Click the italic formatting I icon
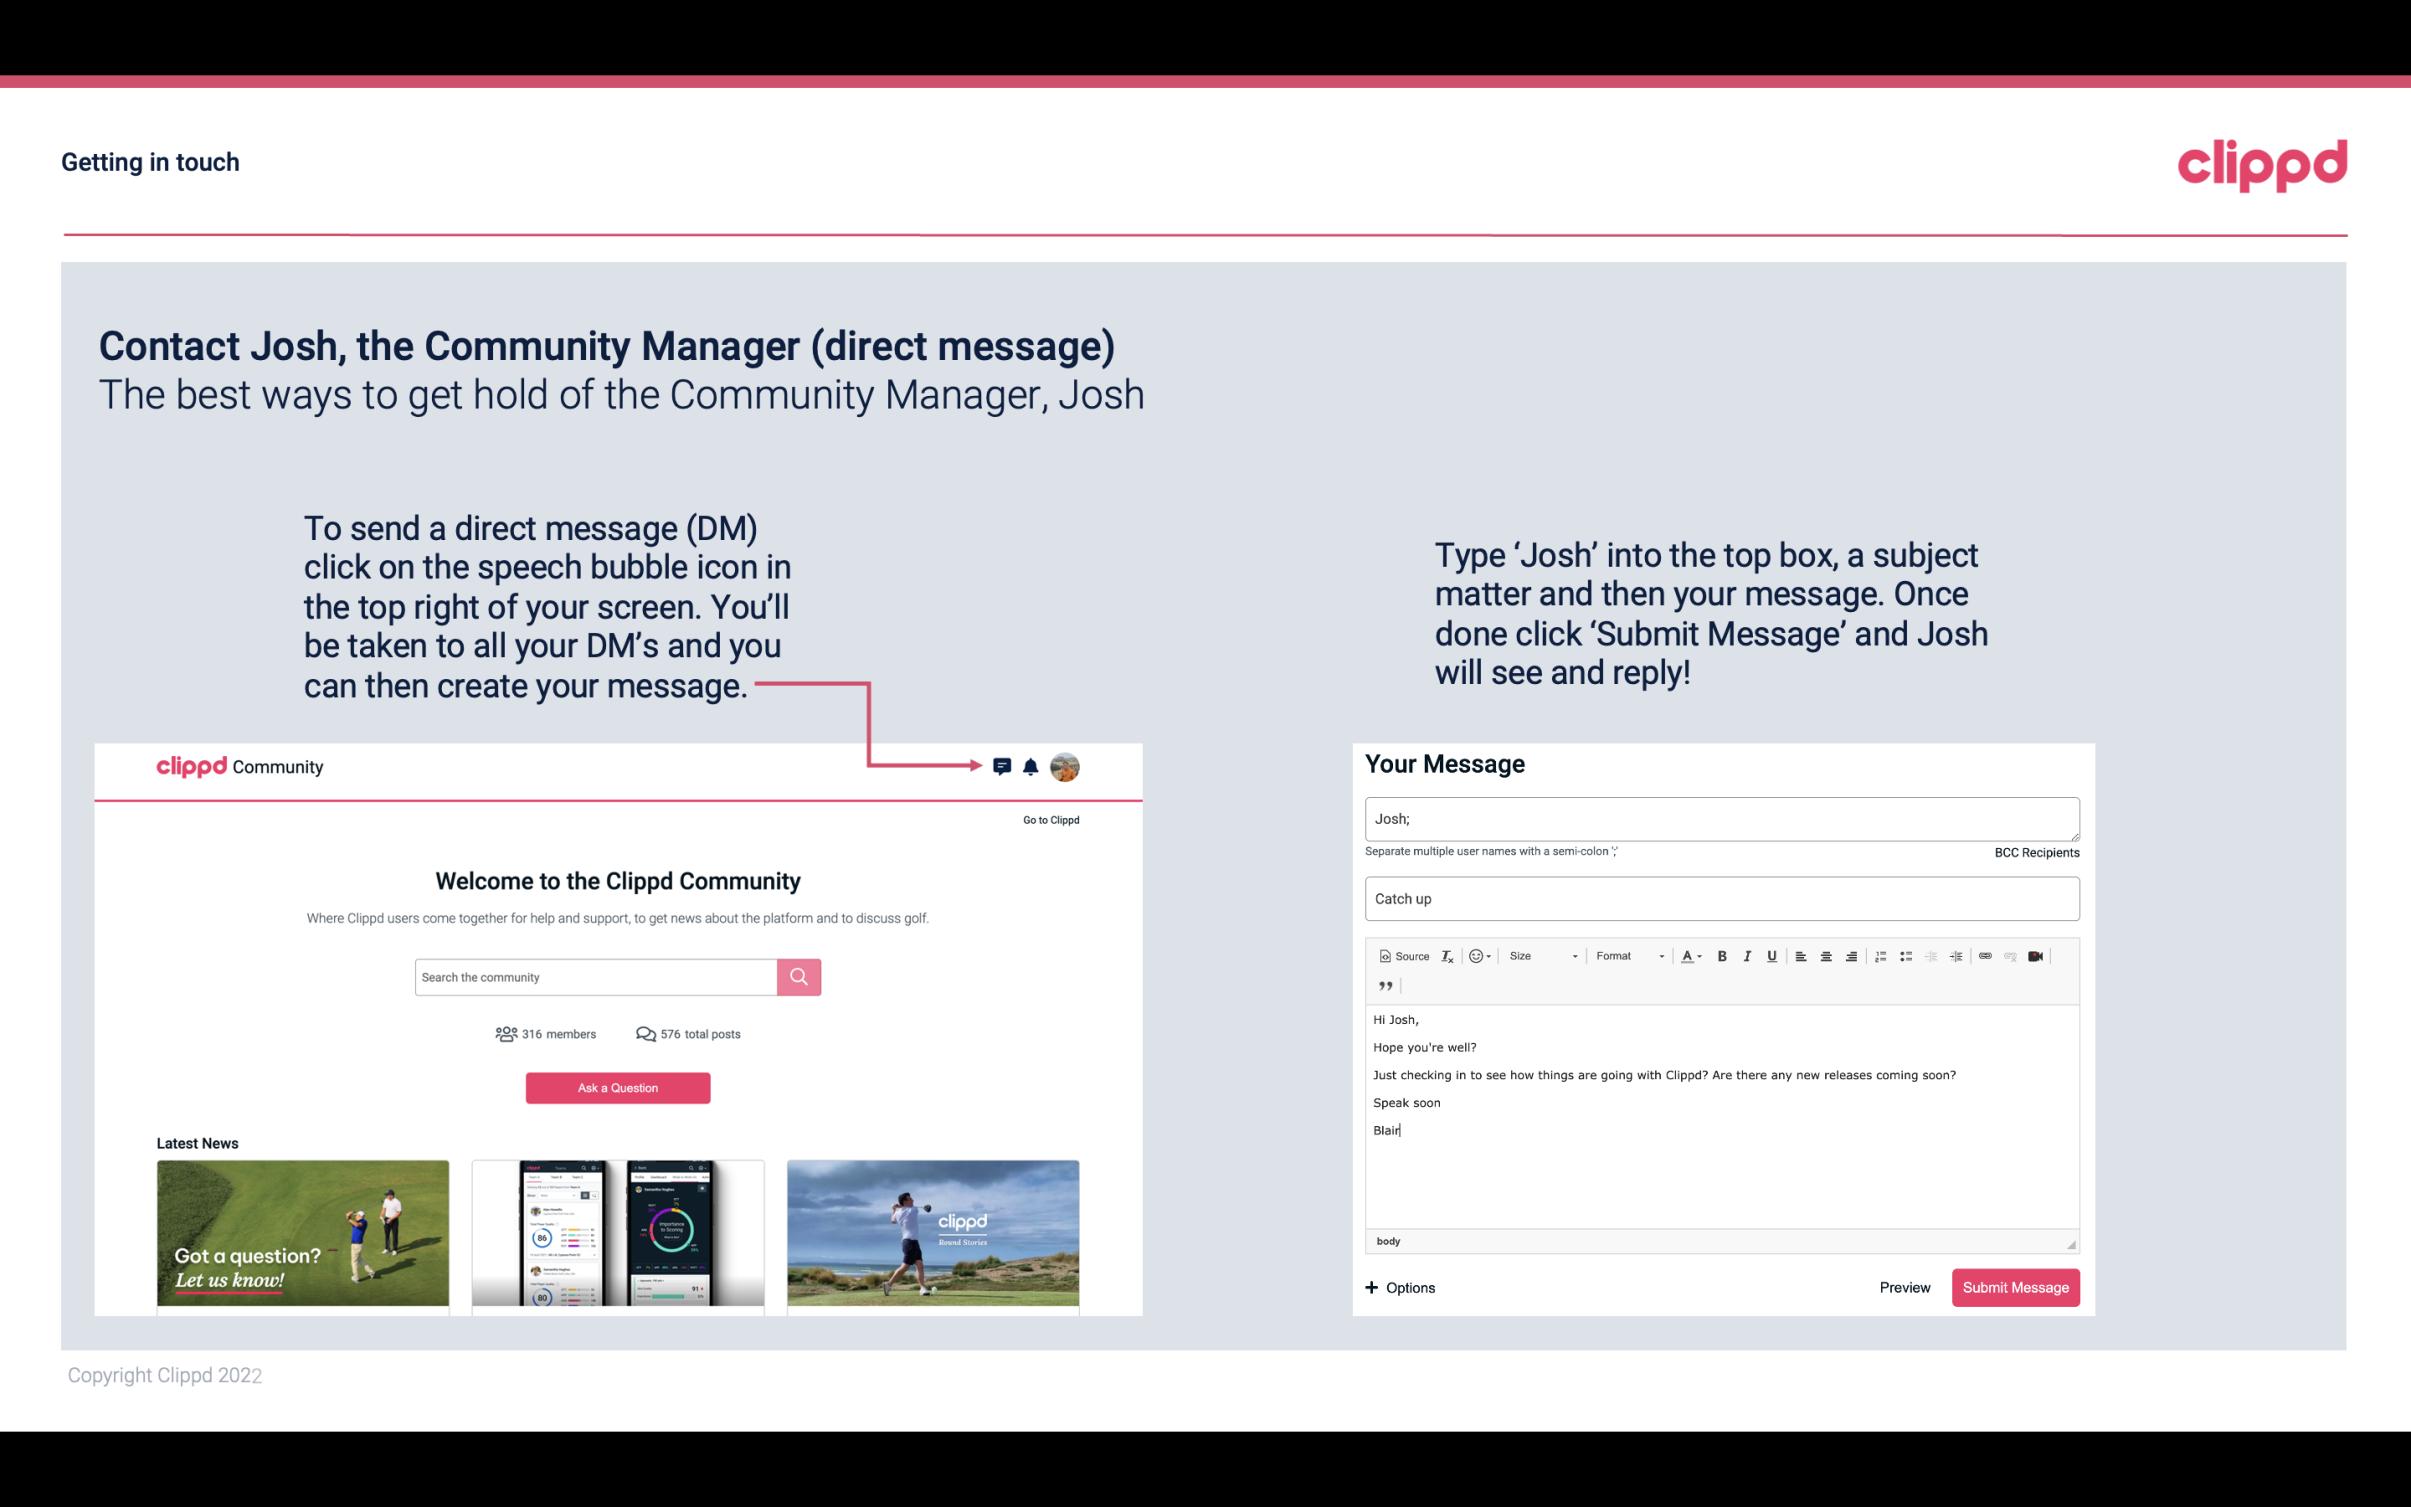 point(1744,955)
